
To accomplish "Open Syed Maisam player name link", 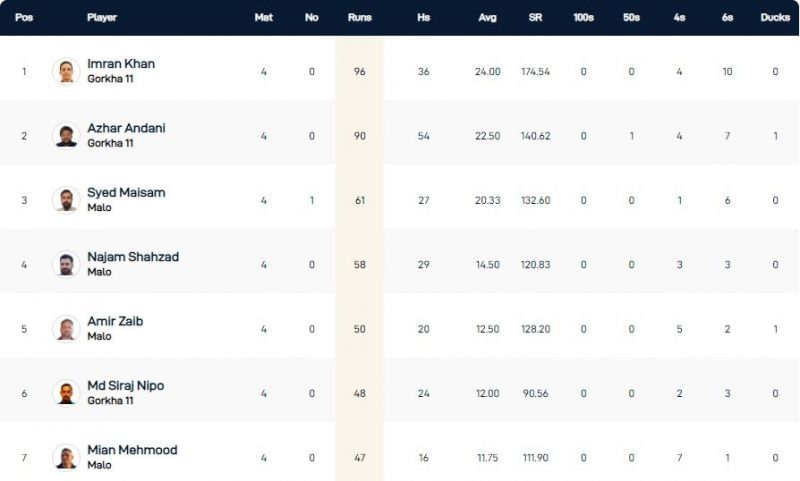I will tap(126, 192).
